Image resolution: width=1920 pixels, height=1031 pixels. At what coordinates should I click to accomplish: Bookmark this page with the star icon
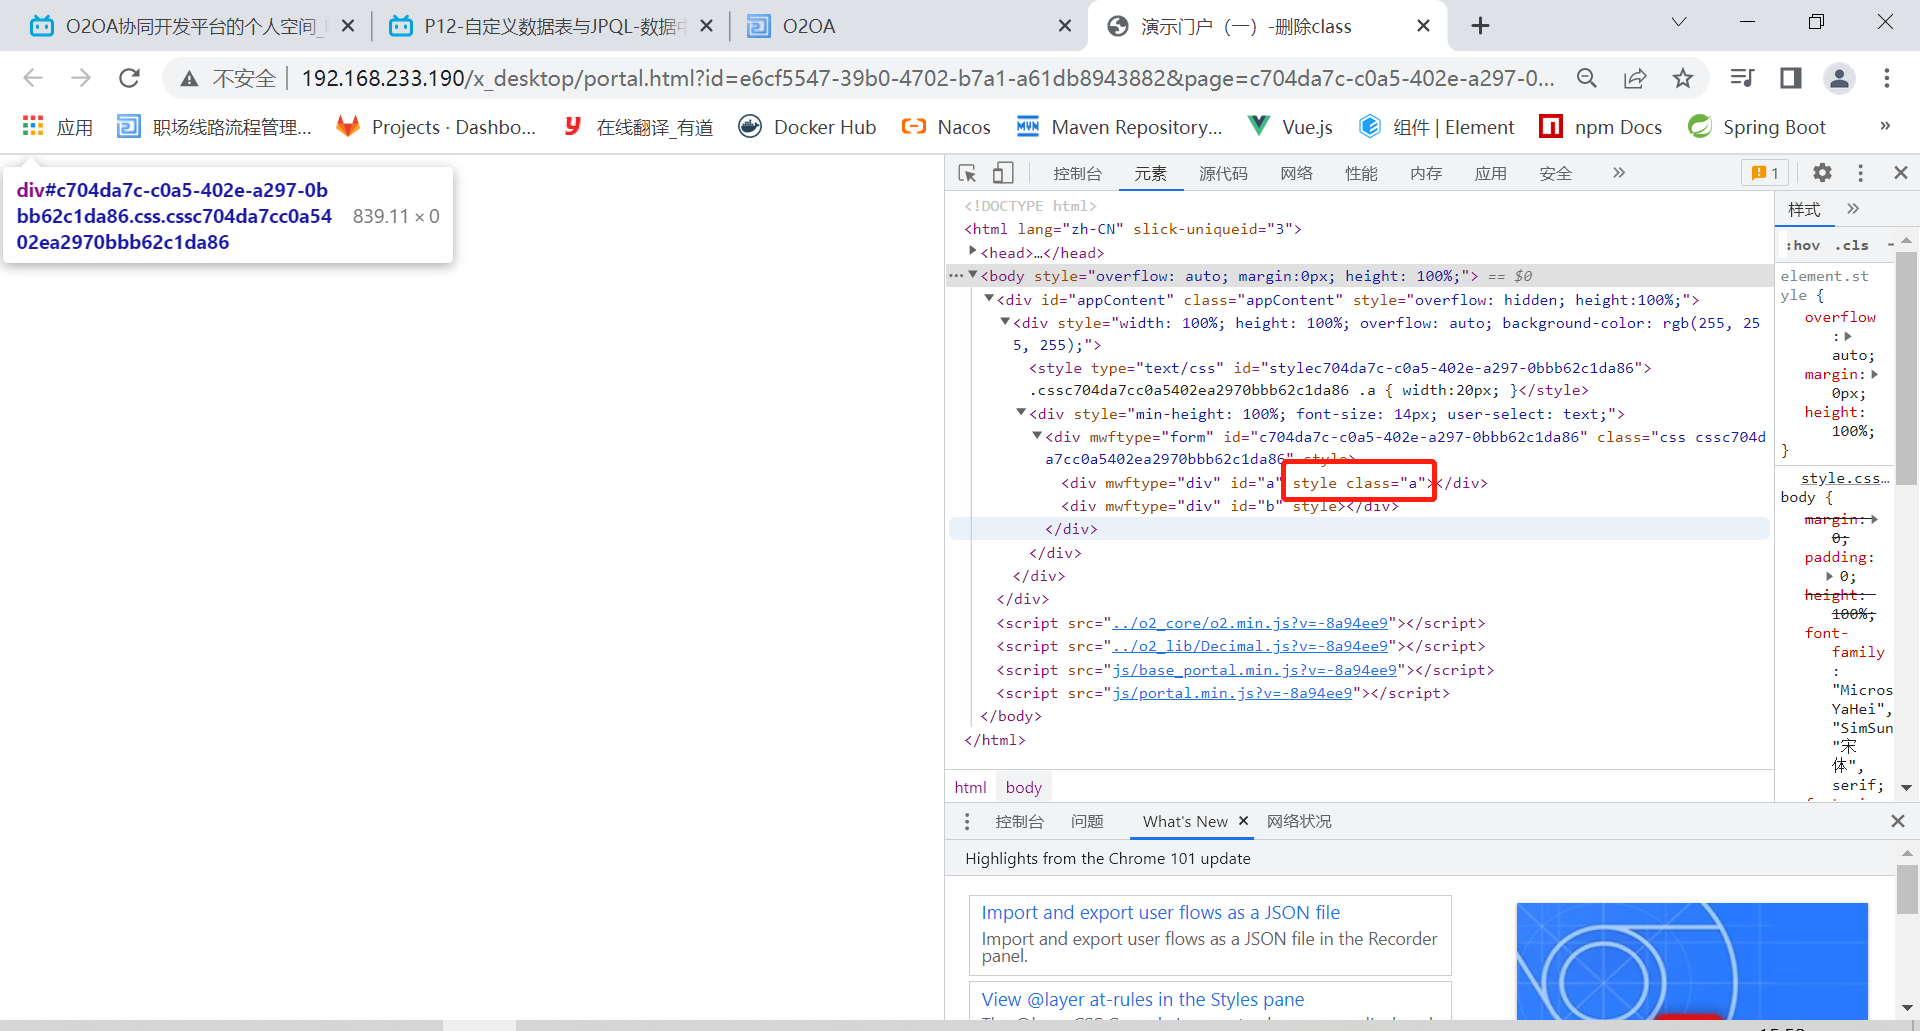1683,78
